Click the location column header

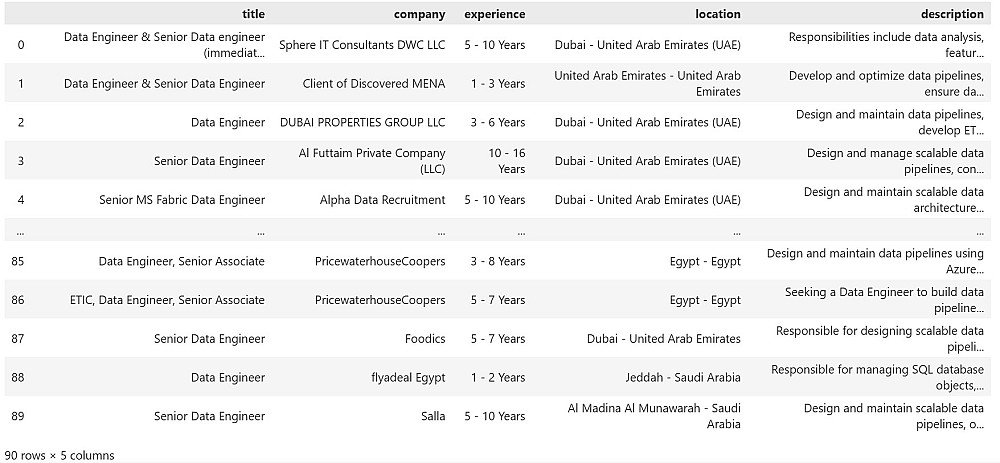point(718,14)
